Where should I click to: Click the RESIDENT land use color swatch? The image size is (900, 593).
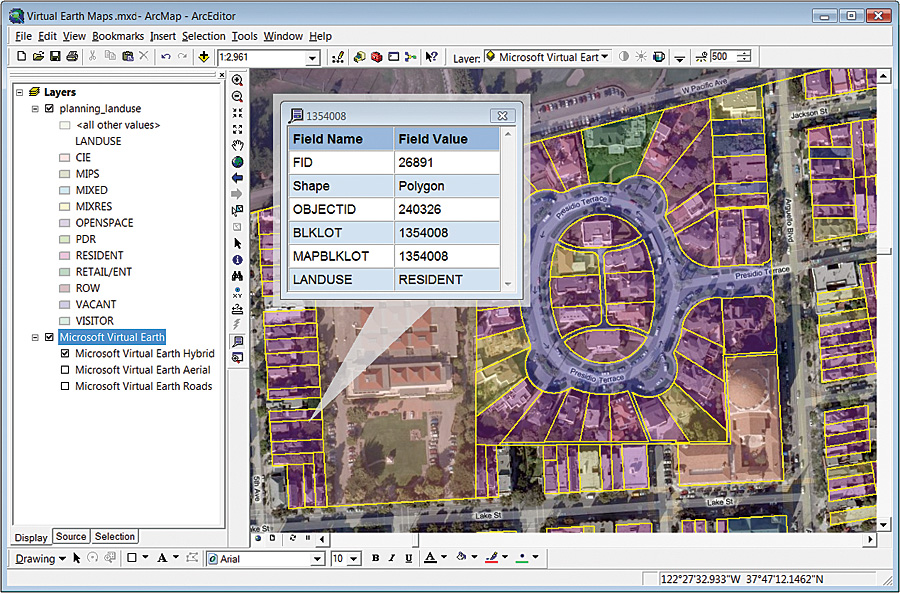(x=64, y=256)
